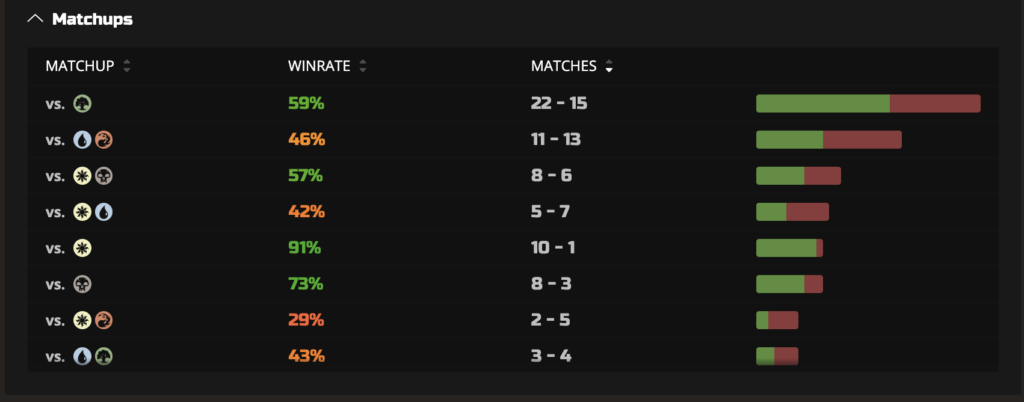Click the green win segment of 22 - 15 bar
Screen dimensions: 1024x402
click(x=822, y=104)
